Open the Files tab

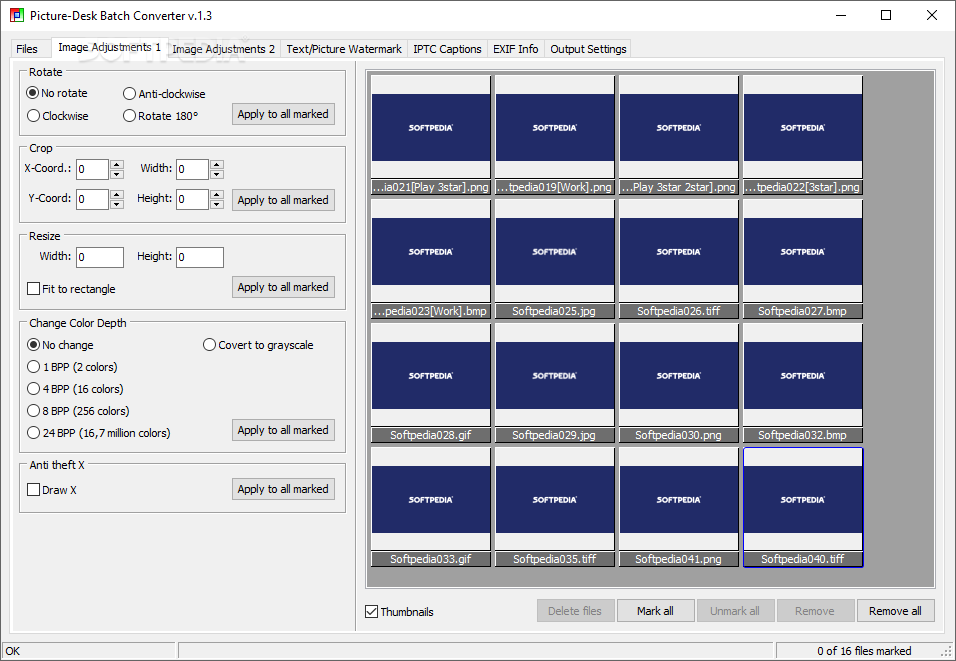click(27, 49)
